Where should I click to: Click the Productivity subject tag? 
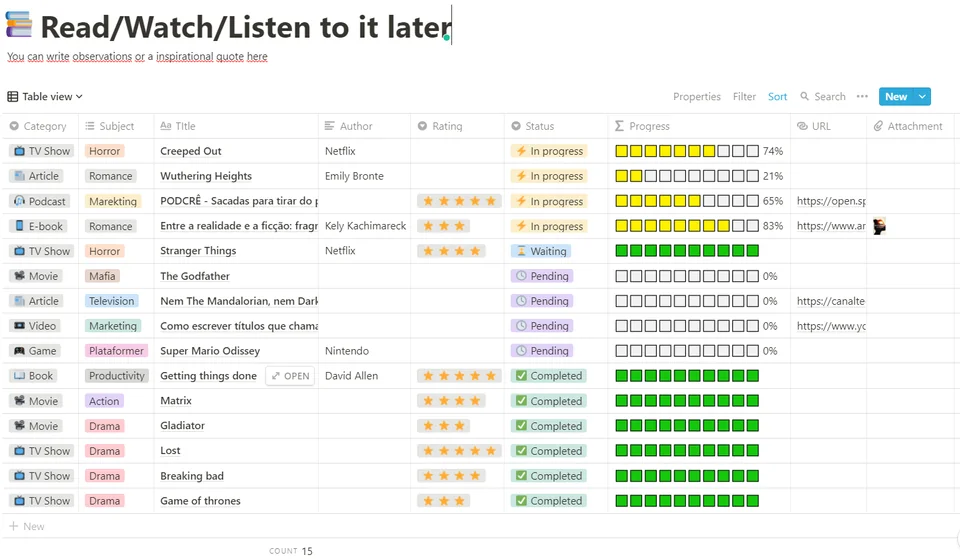click(x=117, y=376)
